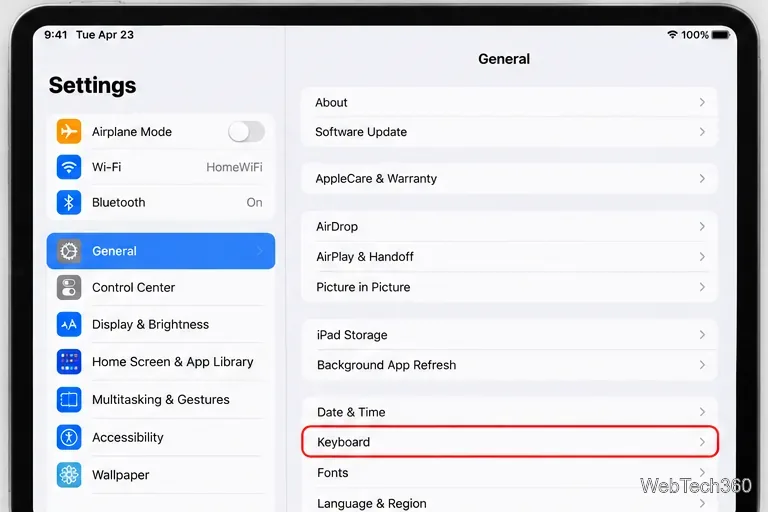This screenshot has width=768, height=512.
Task: Tap the Settings title heading
Action: point(93,85)
